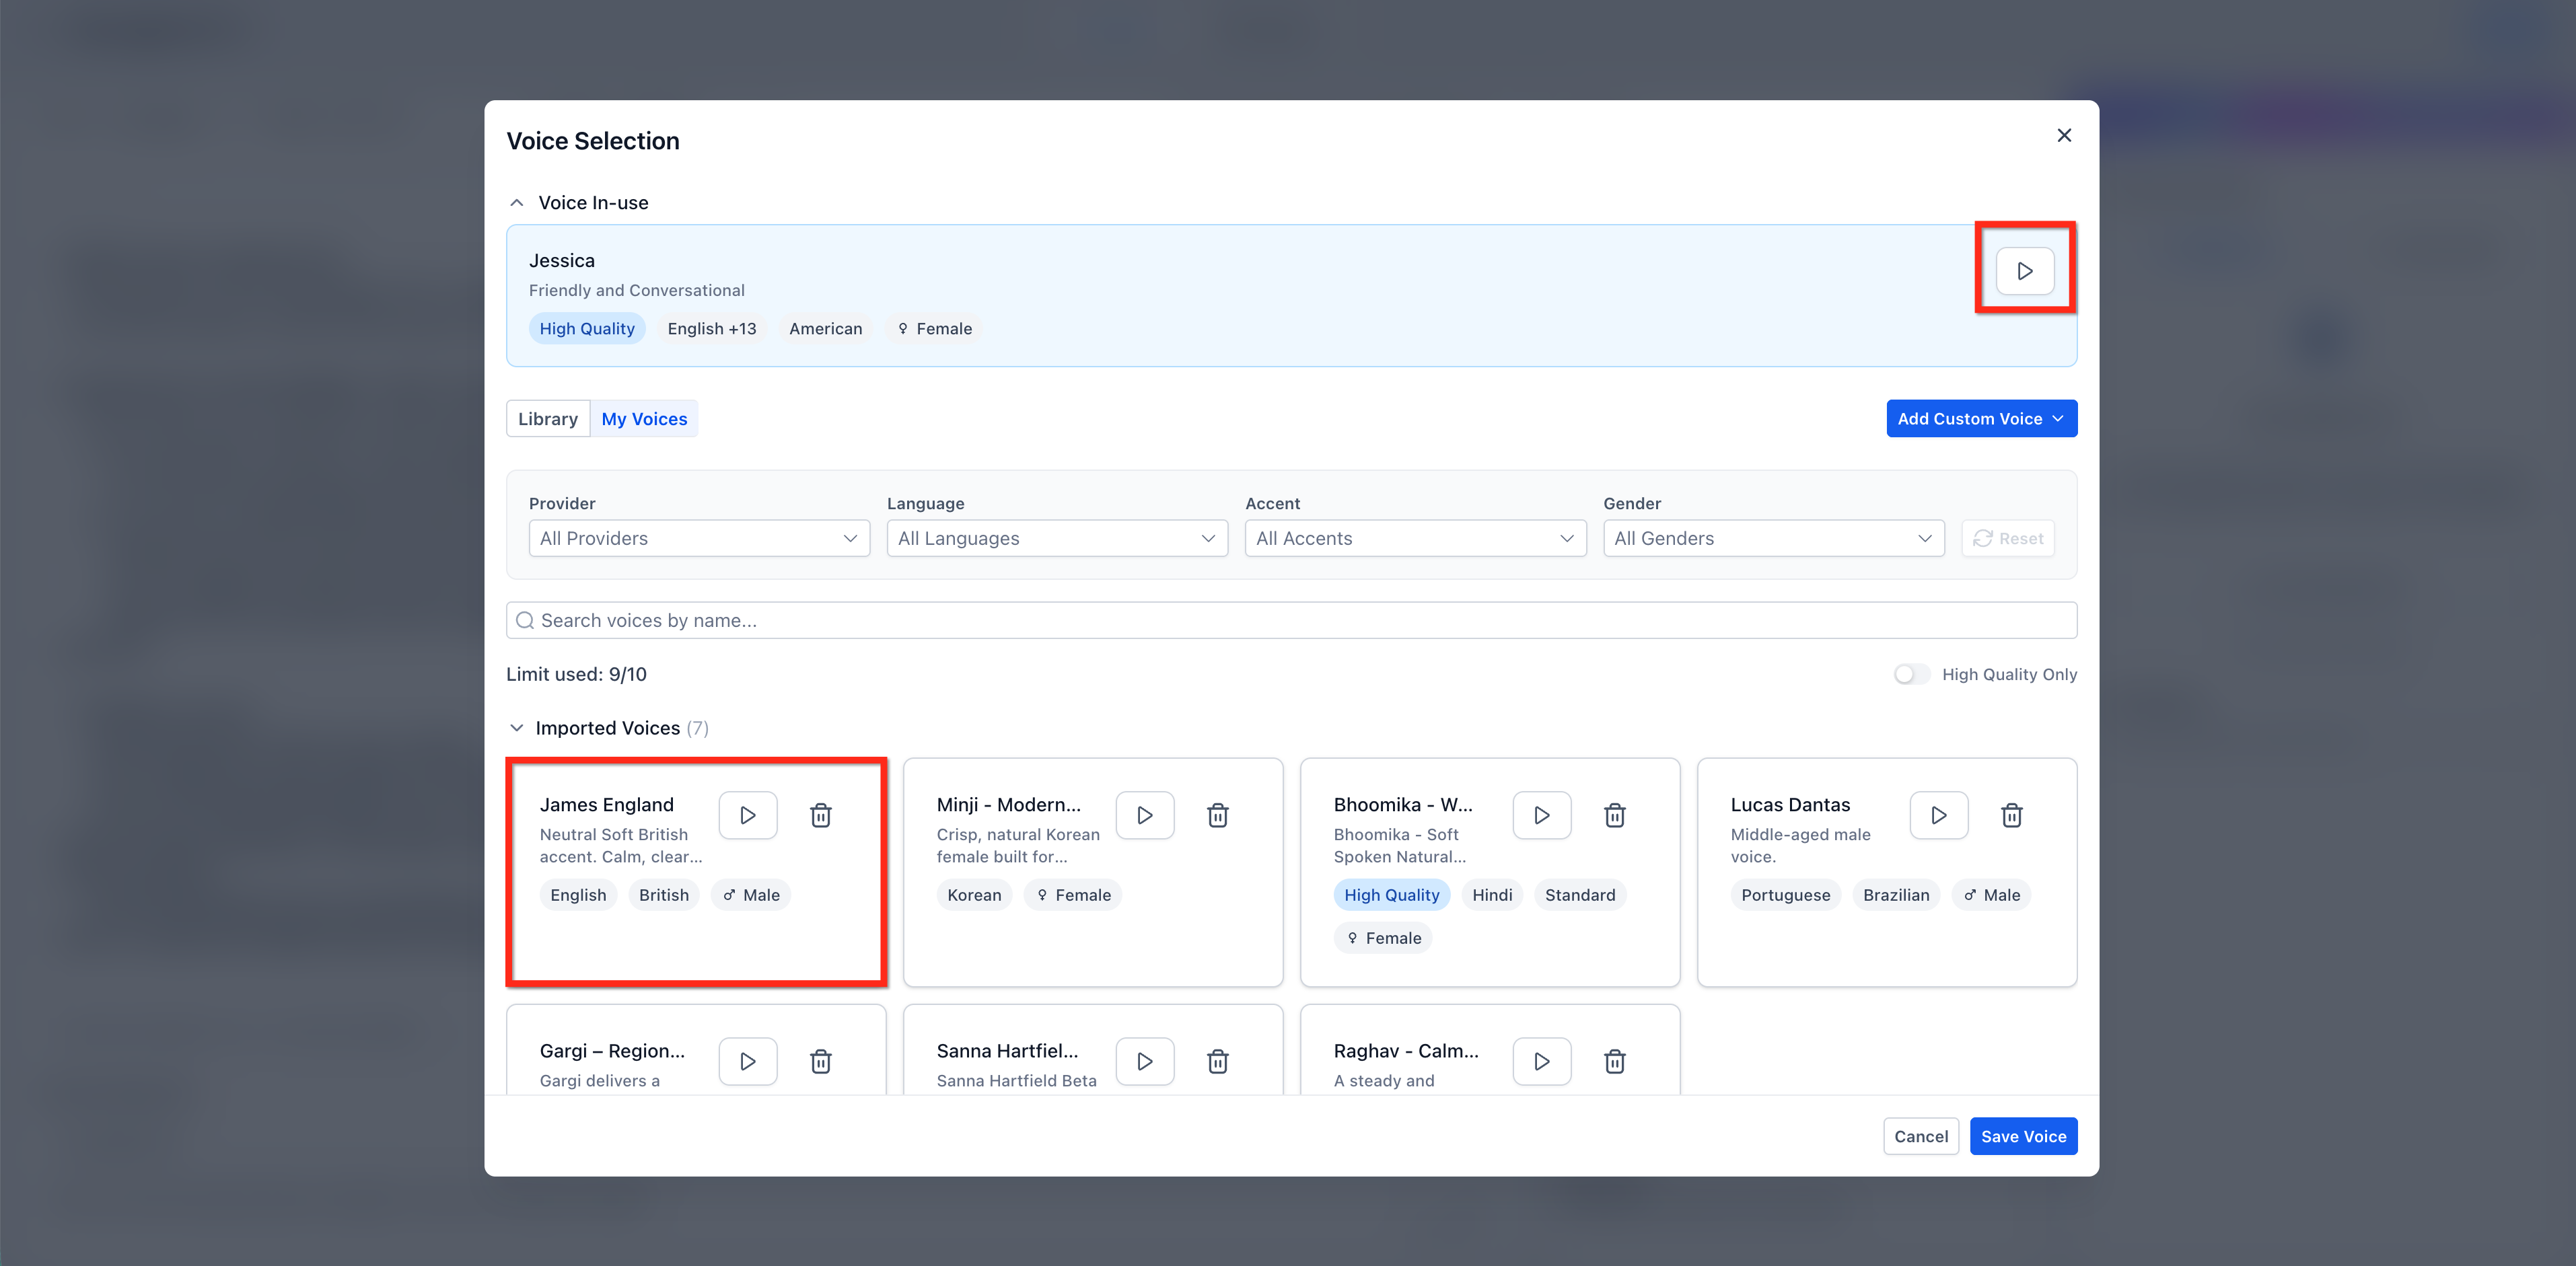This screenshot has height=1266, width=2576.
Task: Open the Gender dropdown
Action: 1774,538
